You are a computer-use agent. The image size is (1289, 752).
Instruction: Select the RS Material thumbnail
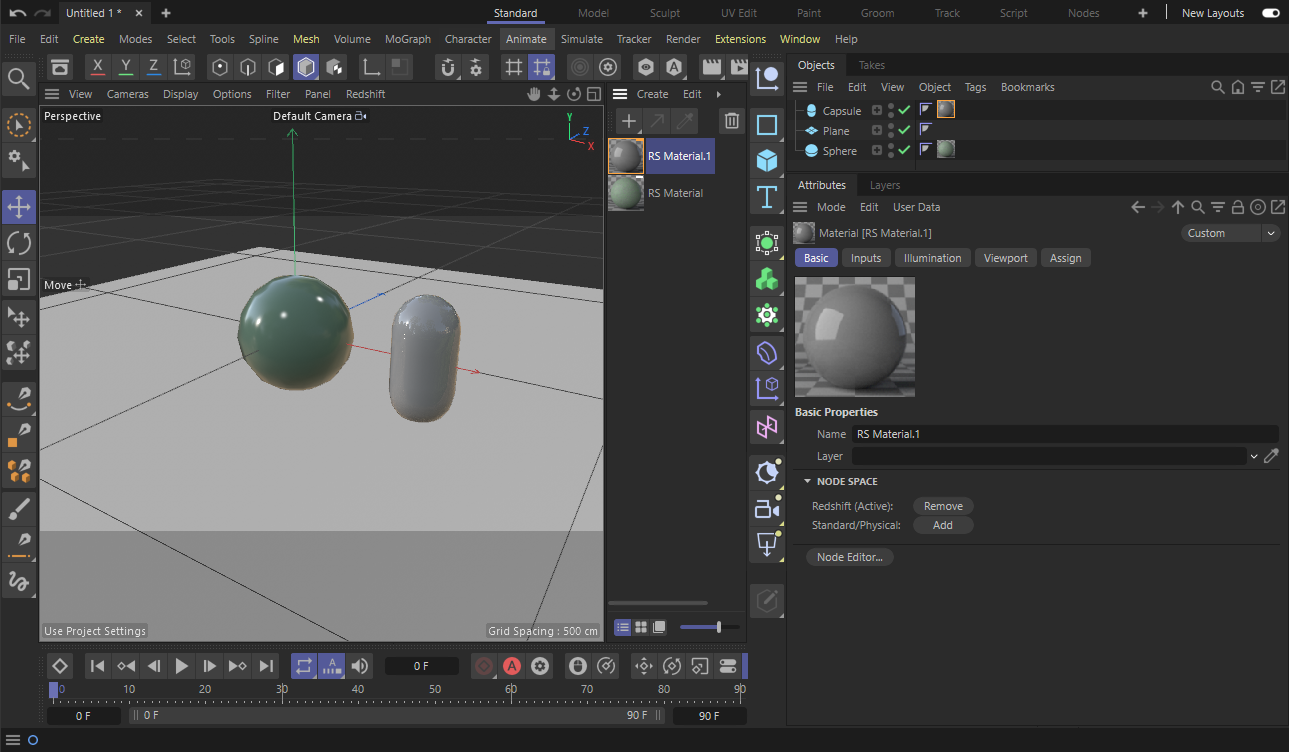pyautogui.click(x=626, y=193)
